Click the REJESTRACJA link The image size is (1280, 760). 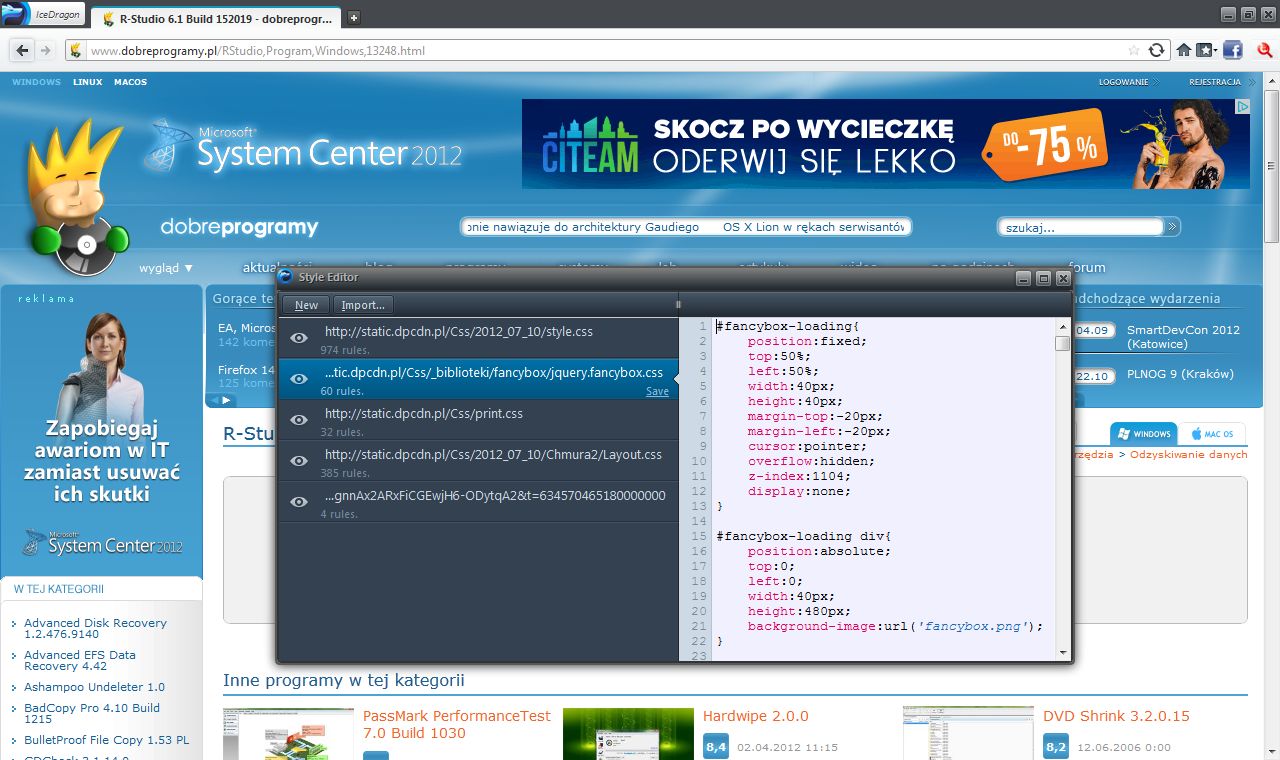pyautogui.click(x=1214, y=82)
